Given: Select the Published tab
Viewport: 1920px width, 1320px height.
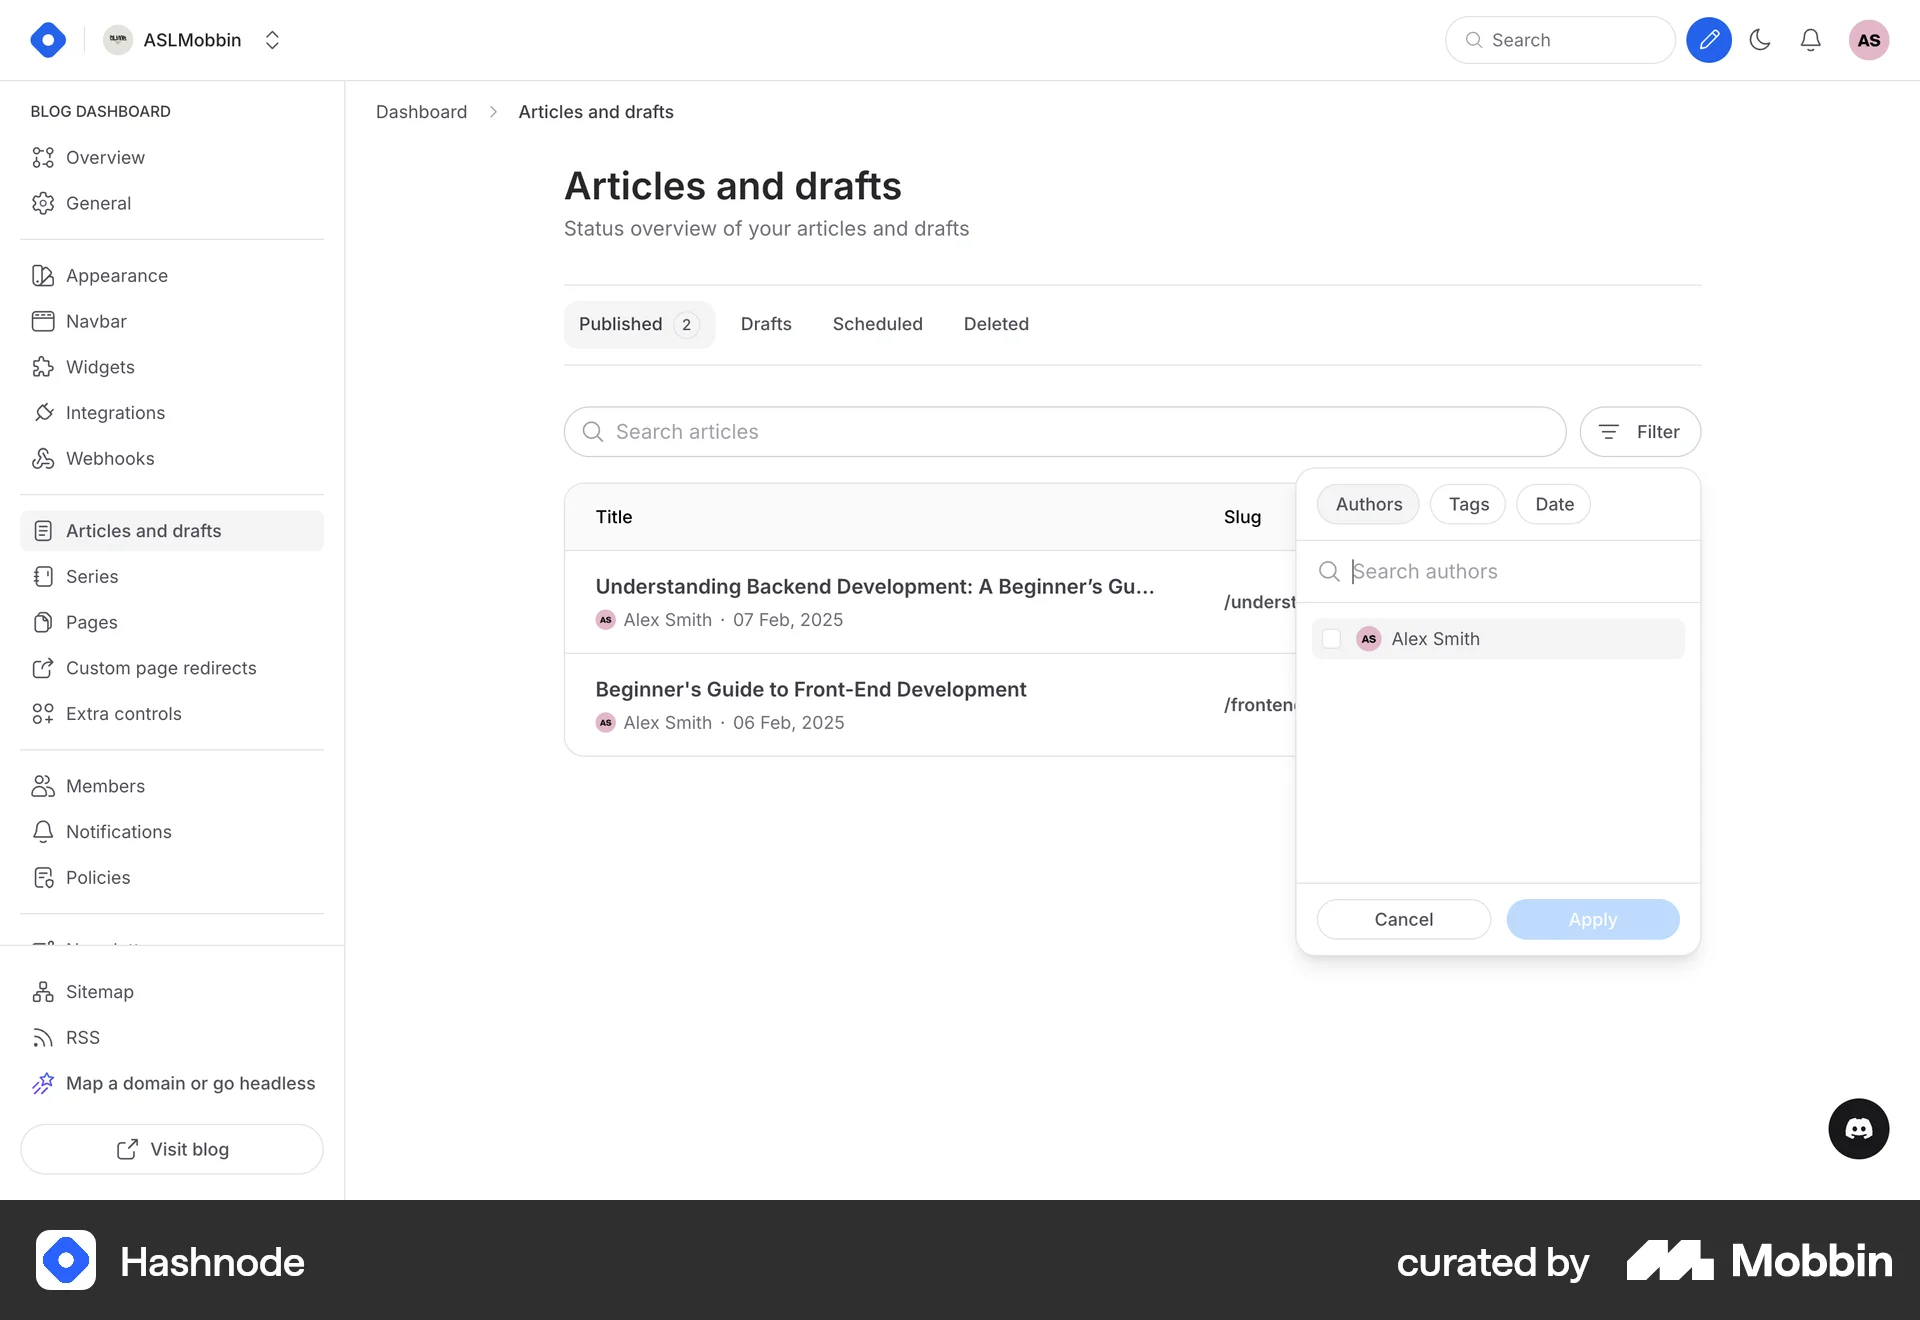Looking at the screenshot, I should (639, 324).
